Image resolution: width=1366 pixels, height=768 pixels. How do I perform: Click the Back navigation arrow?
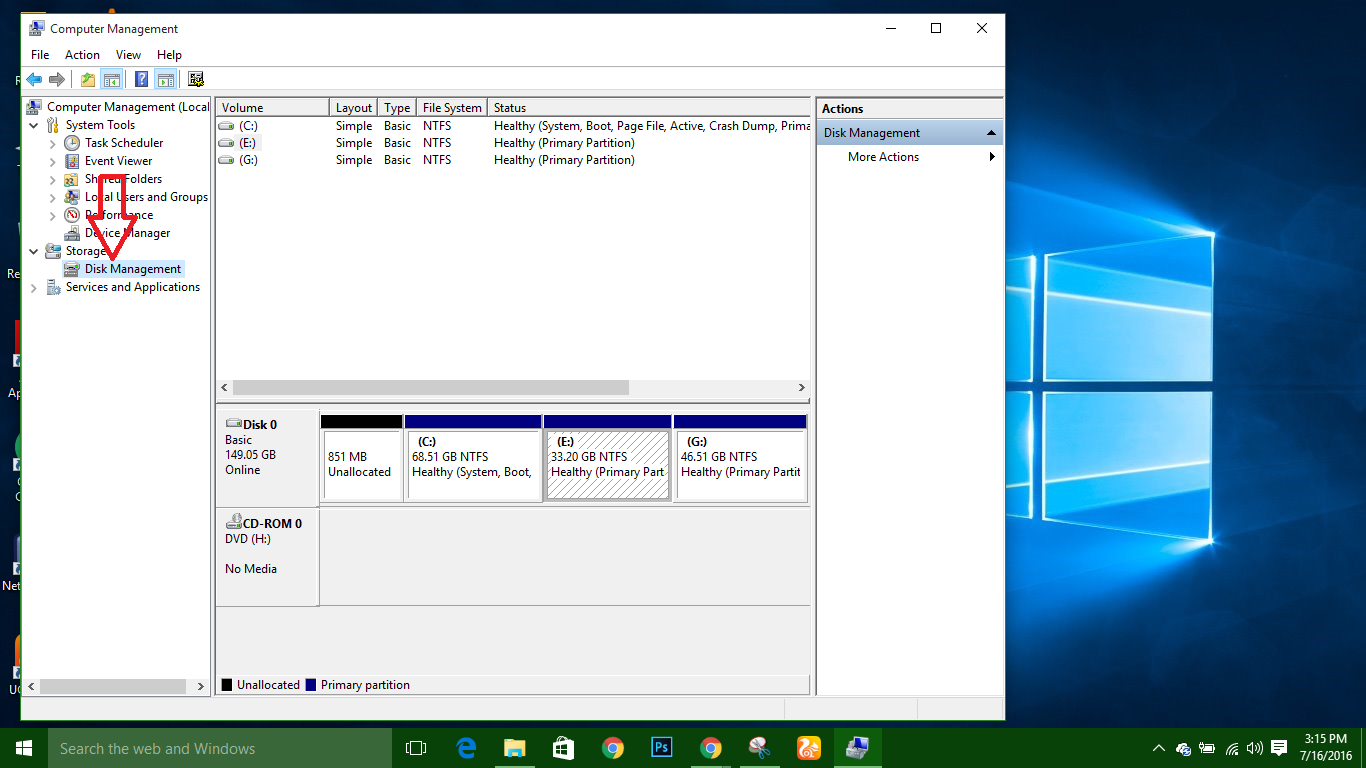point(34,79)
